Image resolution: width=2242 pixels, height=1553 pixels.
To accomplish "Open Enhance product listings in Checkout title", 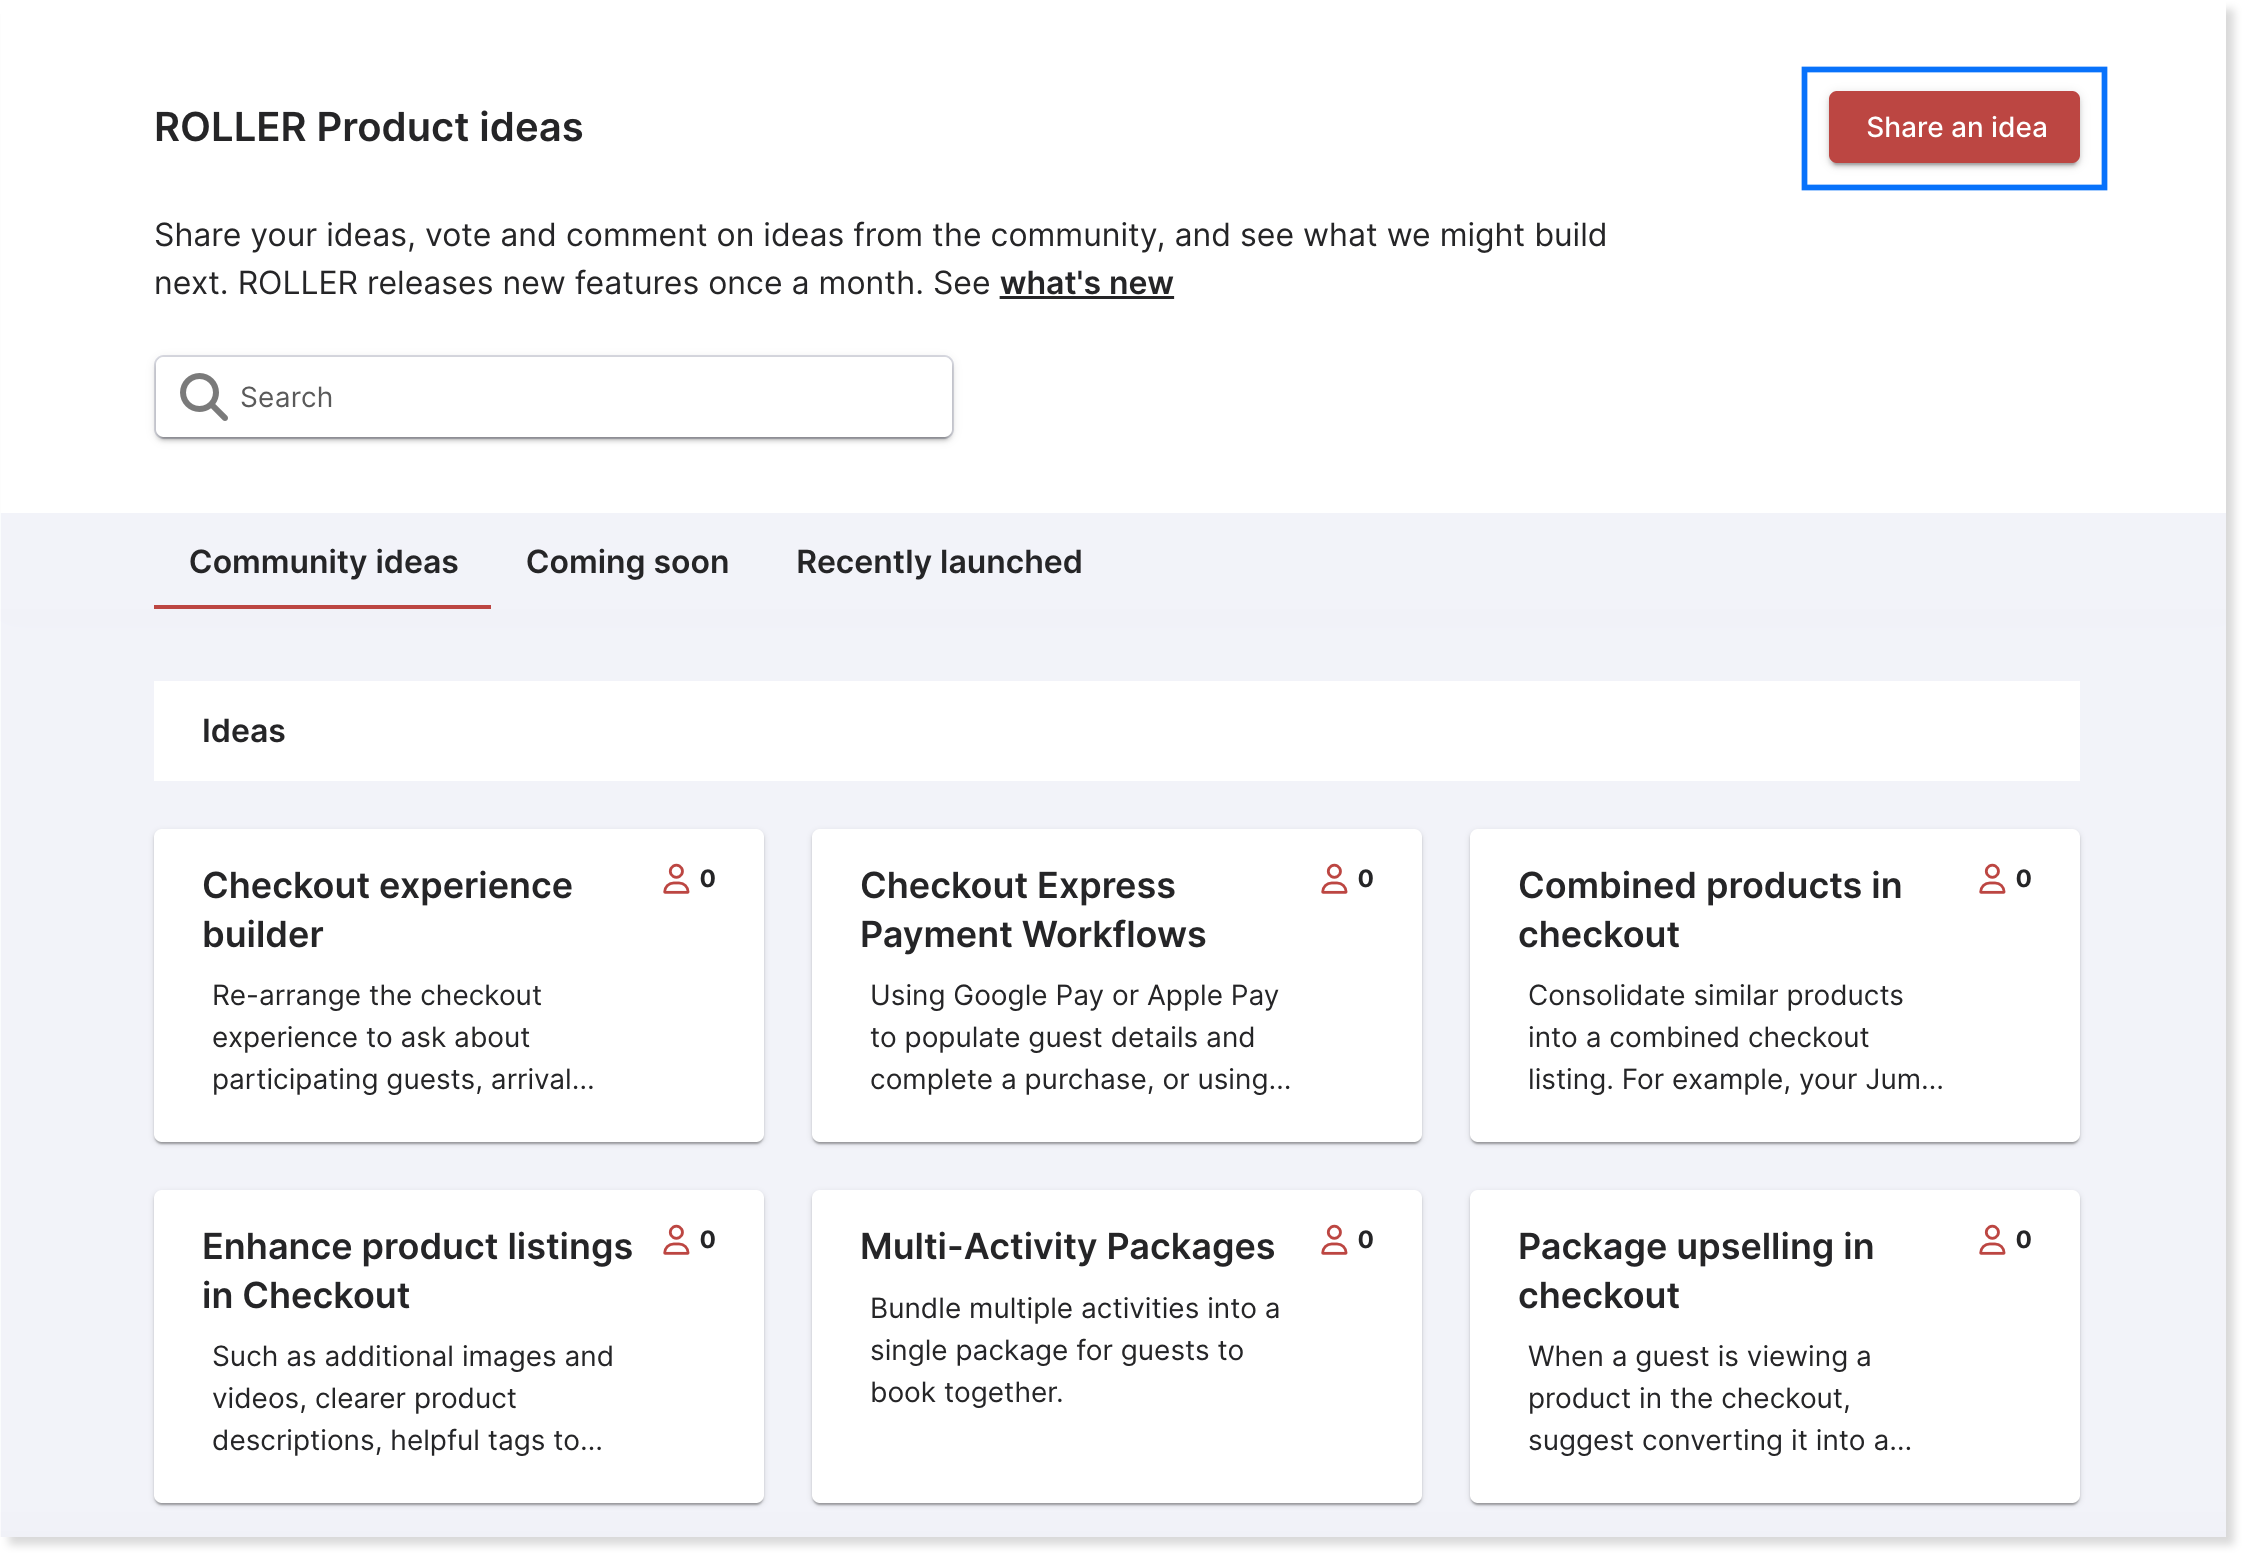I will [x=417, y=1271].
